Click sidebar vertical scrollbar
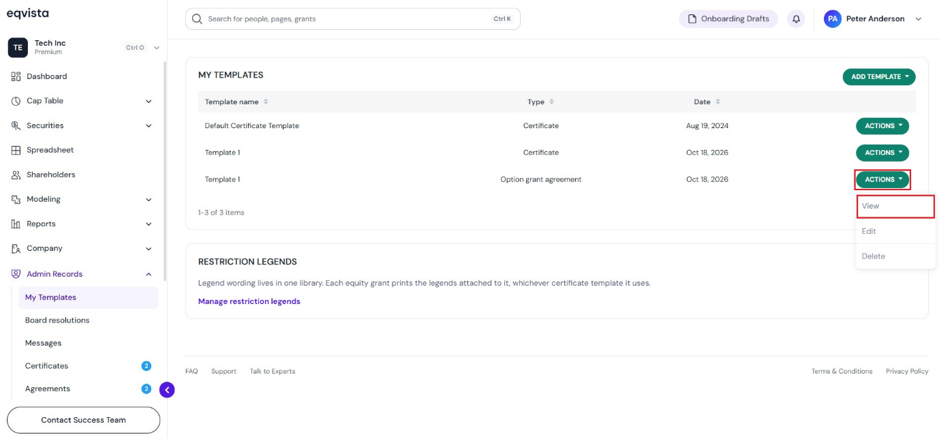Viewport: 939px width, 439px height. (165, 171)
